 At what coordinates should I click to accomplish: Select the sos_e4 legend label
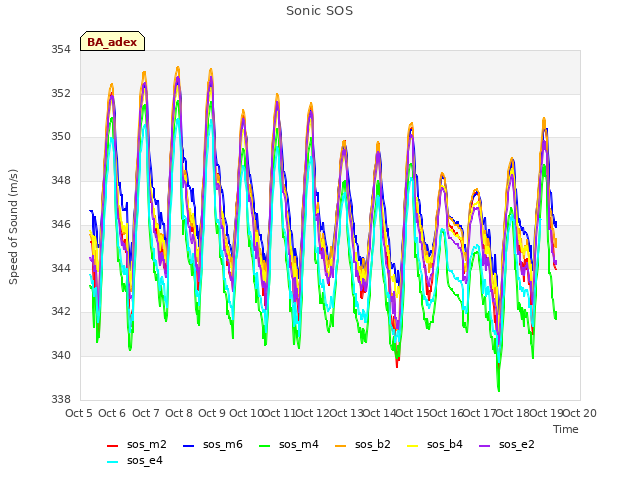[145, 460]
